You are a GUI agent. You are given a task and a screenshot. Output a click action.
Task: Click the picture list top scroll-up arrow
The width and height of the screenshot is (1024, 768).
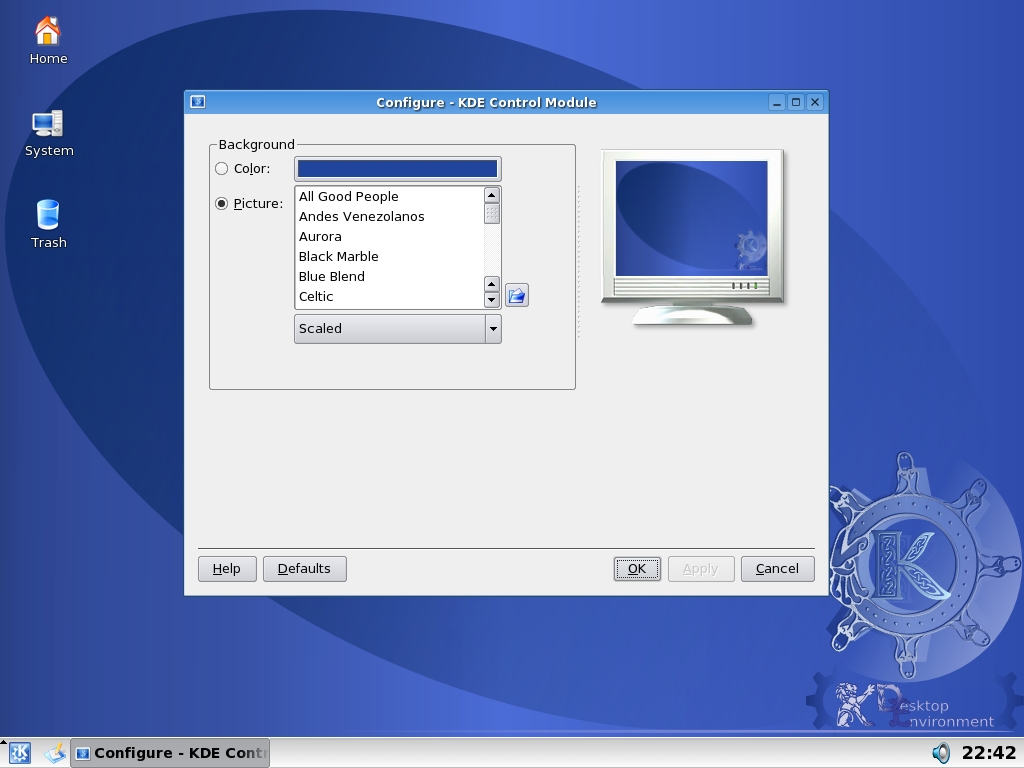tap(492, 195)
